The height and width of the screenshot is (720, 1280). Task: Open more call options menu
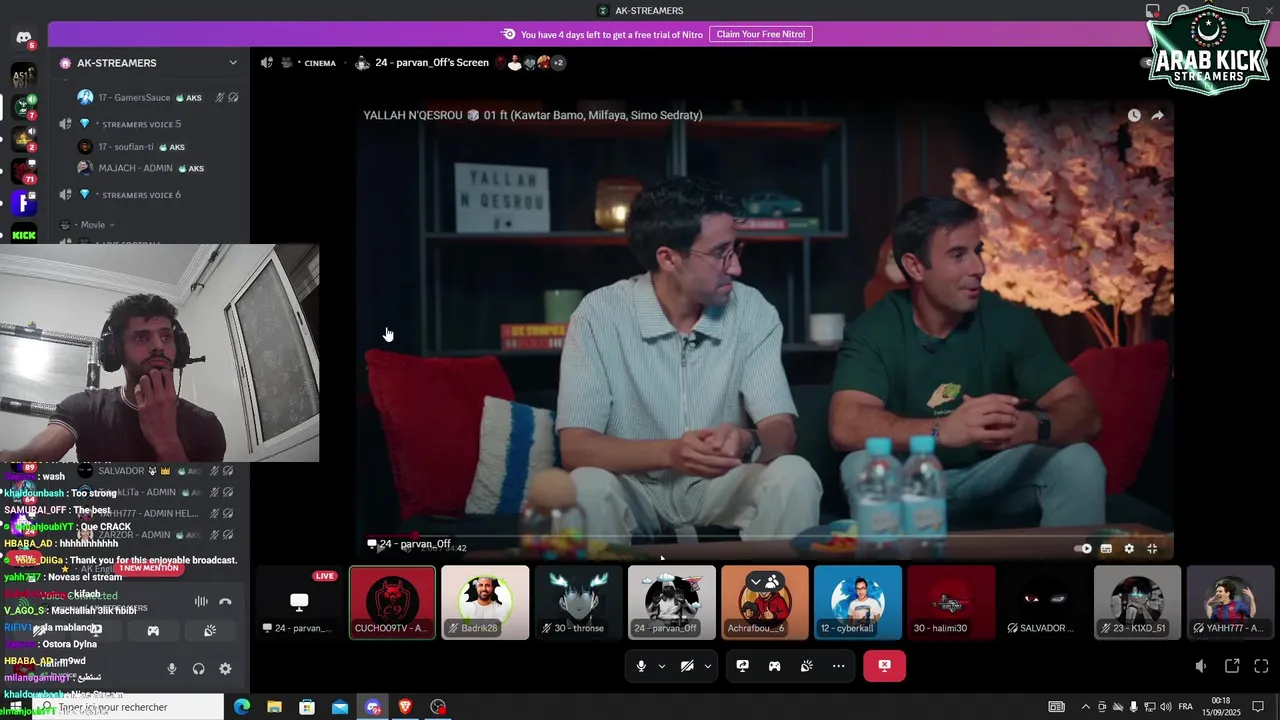click(x=838, y=666)
